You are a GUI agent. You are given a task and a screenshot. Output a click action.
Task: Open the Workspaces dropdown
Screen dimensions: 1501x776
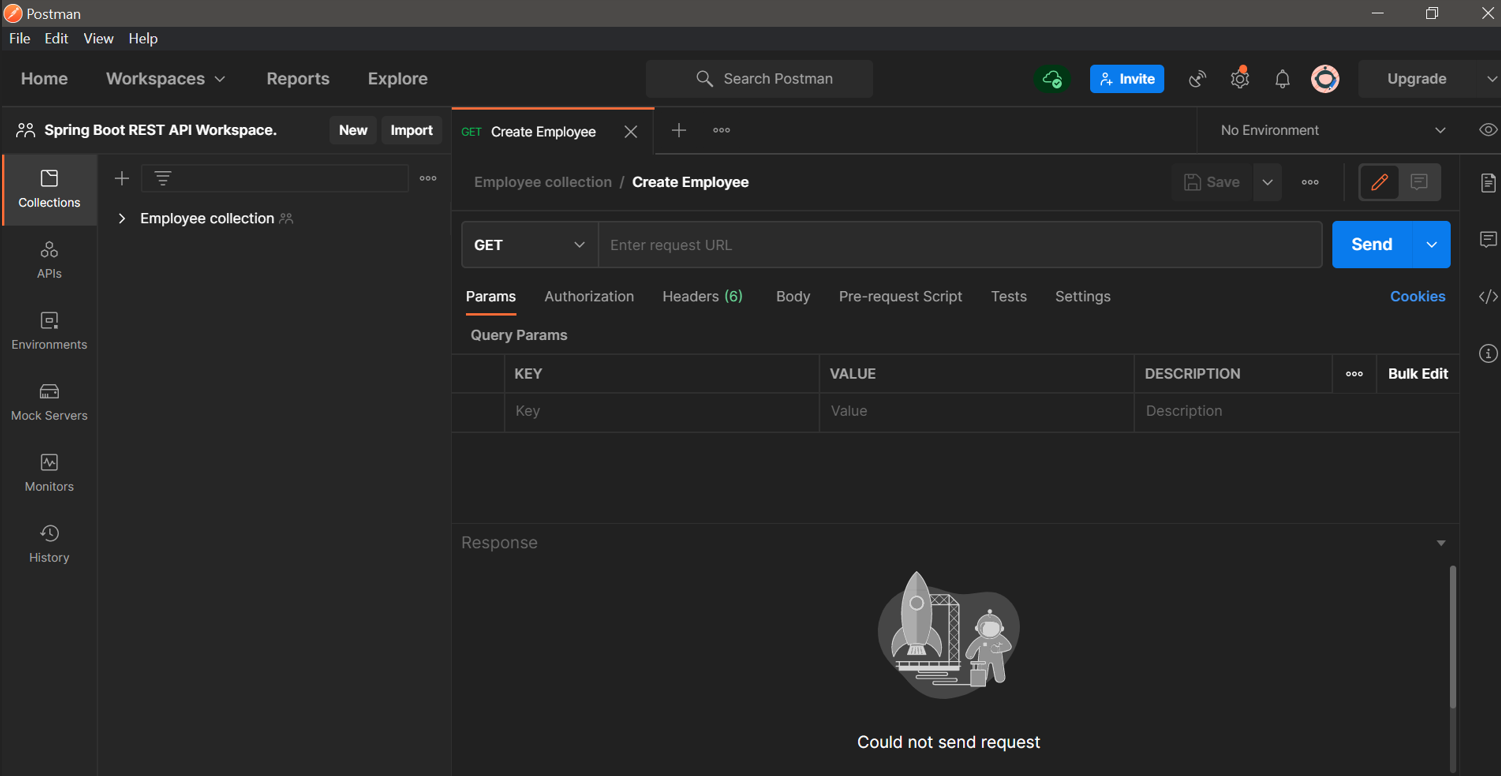pos(166,79)
